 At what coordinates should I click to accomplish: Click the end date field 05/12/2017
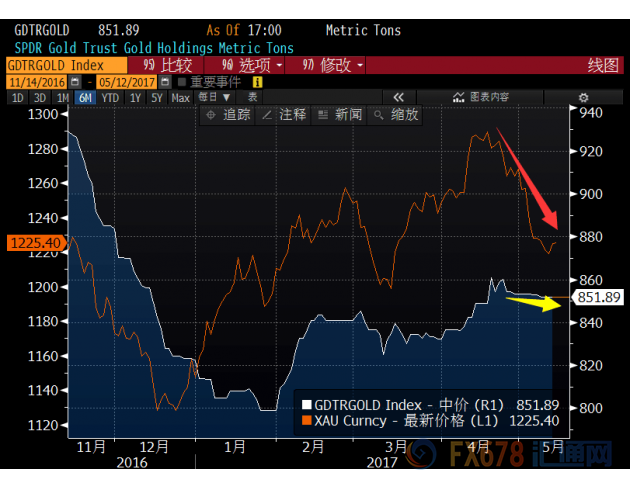[127, 82]
